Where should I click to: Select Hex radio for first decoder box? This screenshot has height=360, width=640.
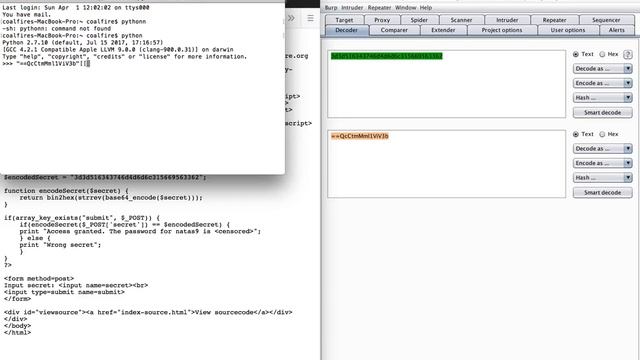click(x=602, y=54)
